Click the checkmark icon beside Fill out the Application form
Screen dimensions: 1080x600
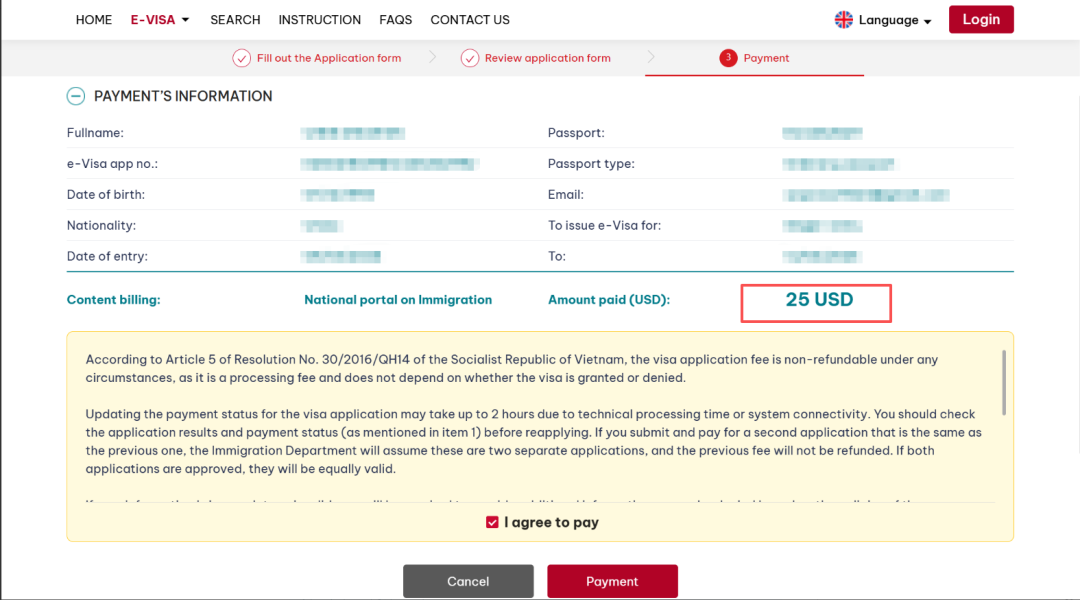pos(241,58)
